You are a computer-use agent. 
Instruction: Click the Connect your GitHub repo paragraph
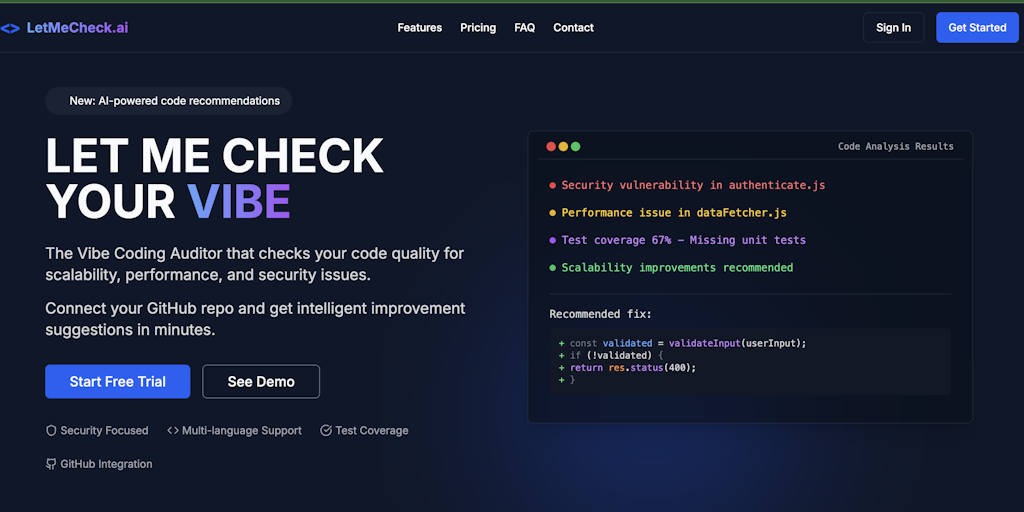tap(255, 319)
